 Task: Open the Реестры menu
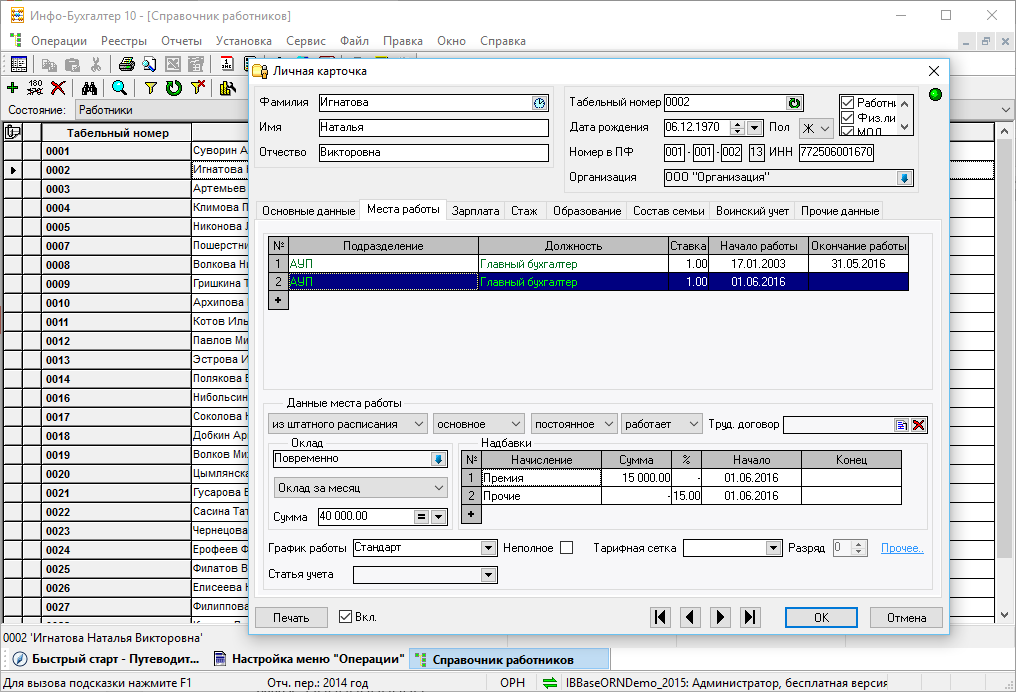pyautogui.click(x=124, y=41)
